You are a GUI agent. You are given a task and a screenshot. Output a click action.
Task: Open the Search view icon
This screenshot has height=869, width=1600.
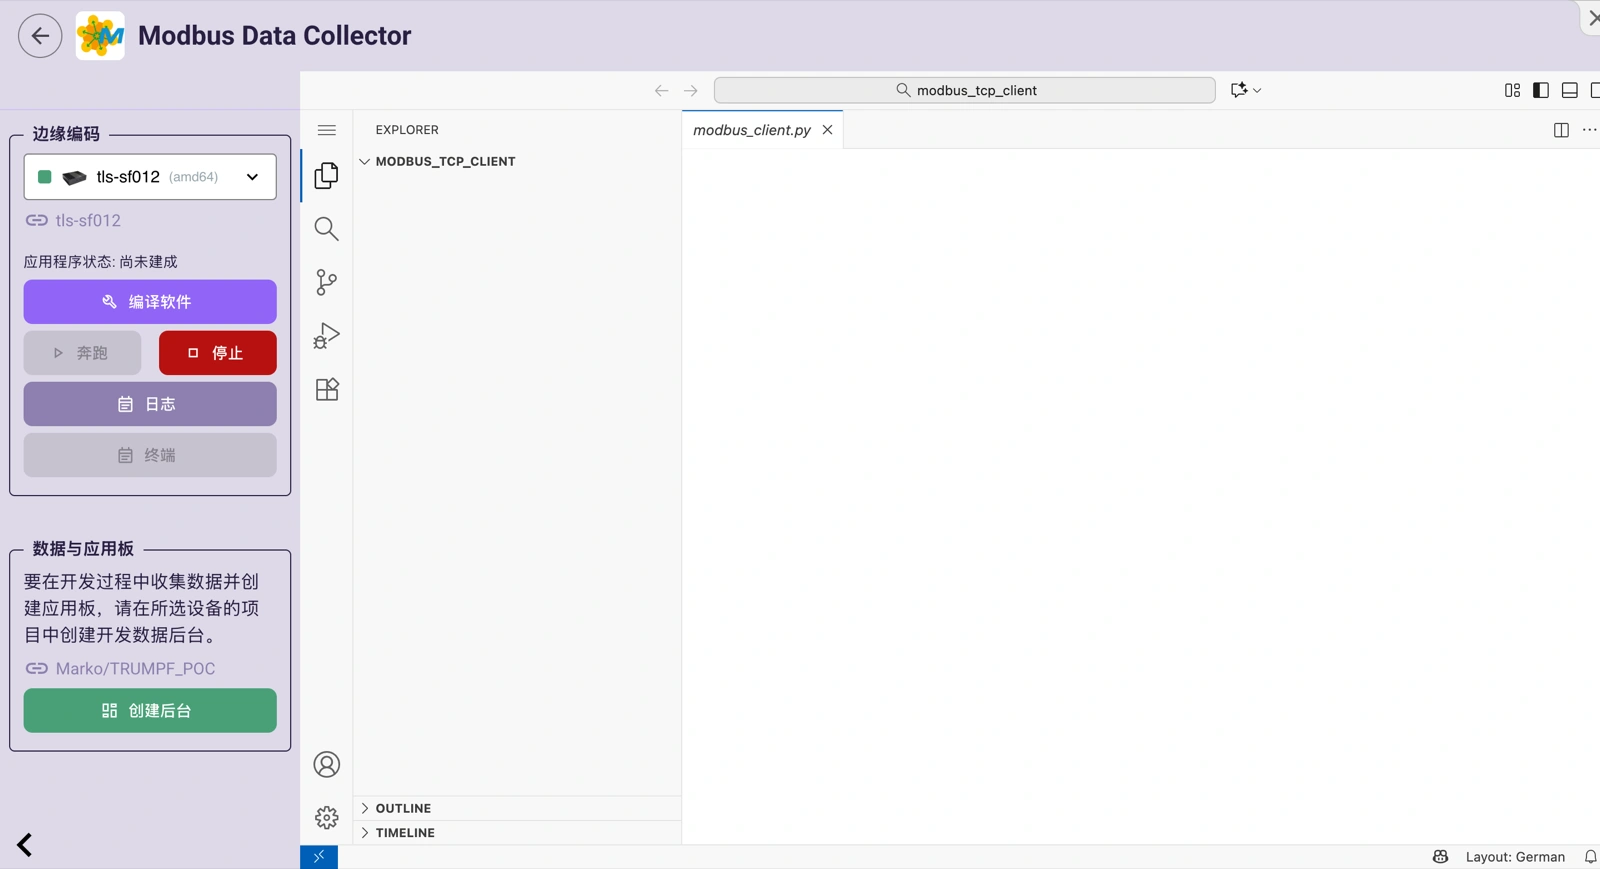coord(327,229)
